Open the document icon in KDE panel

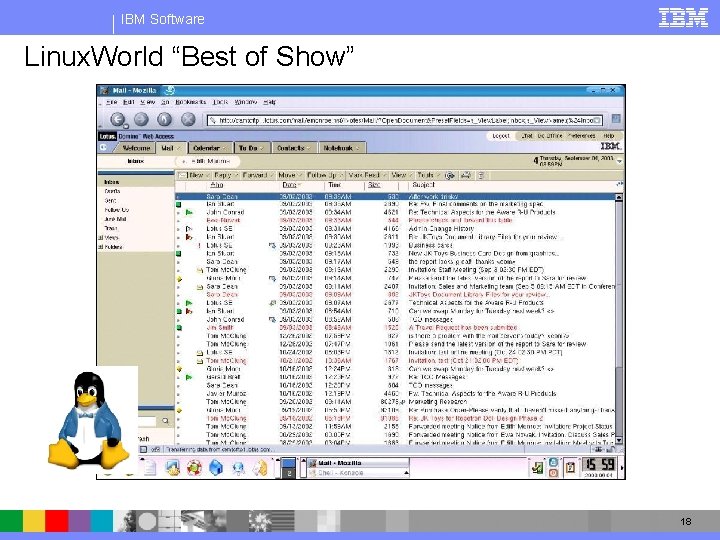(150, 468)
